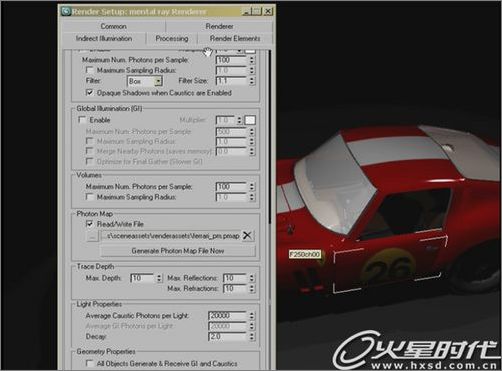This screenshot has width=502, height=371.
Task: Adjust Average Caustic Photons per Light spinner
Action: (x=252, y=315)
